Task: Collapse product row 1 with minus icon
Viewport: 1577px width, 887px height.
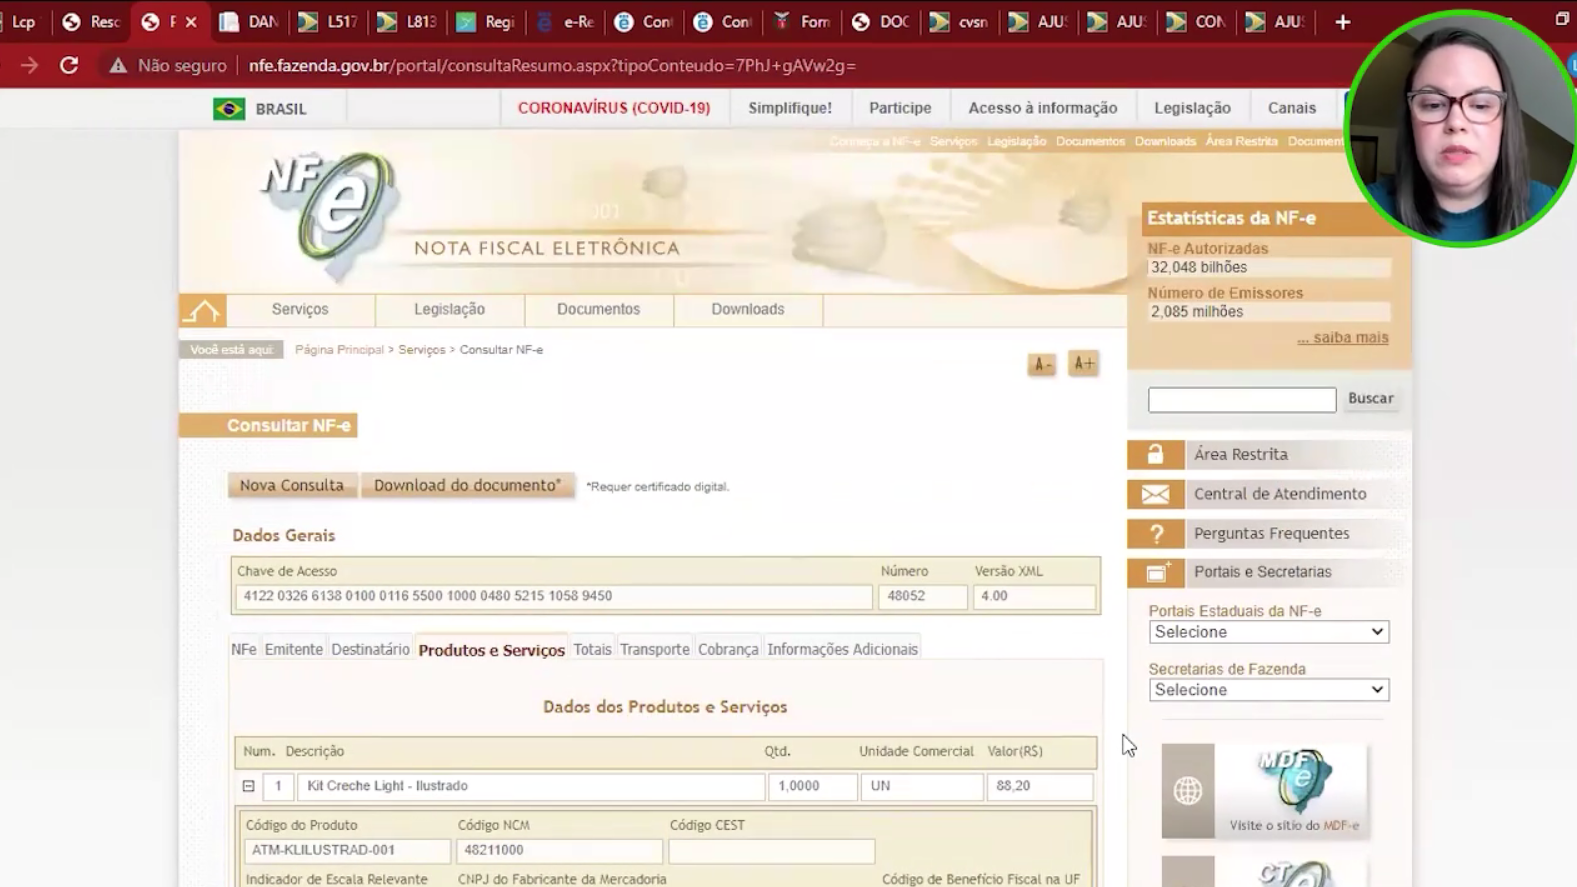Action: pyautogui.click(x=249, y=787)
